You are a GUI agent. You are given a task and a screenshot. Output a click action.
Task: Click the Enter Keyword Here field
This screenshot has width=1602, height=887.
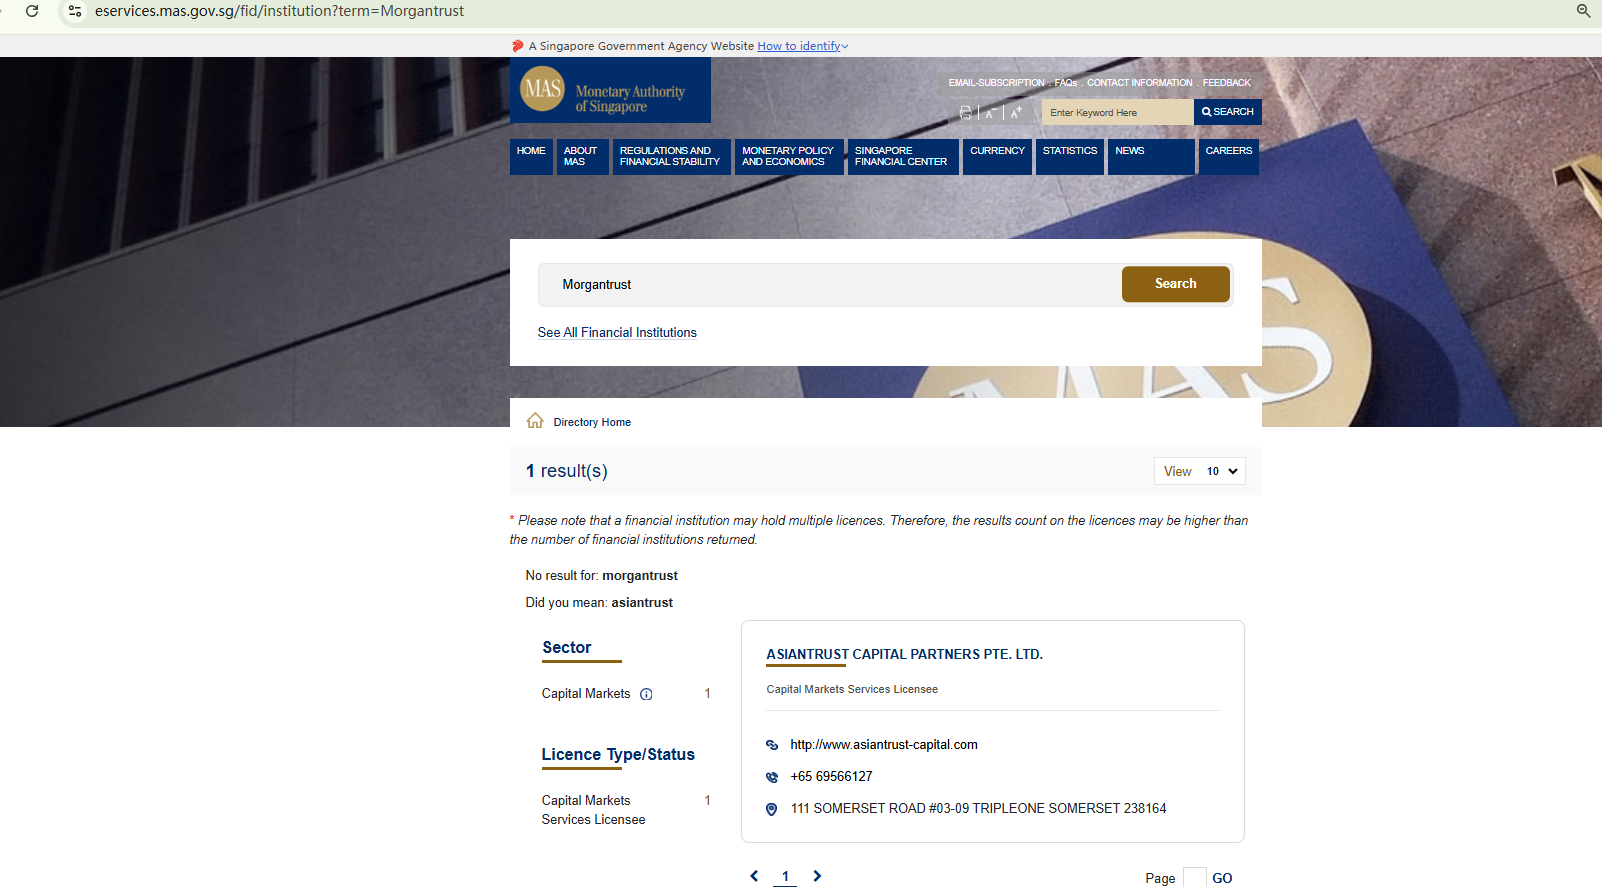[x=1118, y=112]
